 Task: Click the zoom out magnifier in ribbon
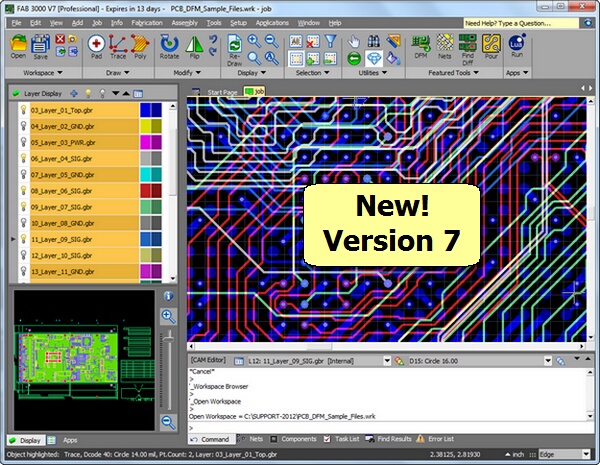(x=271, y=41)
